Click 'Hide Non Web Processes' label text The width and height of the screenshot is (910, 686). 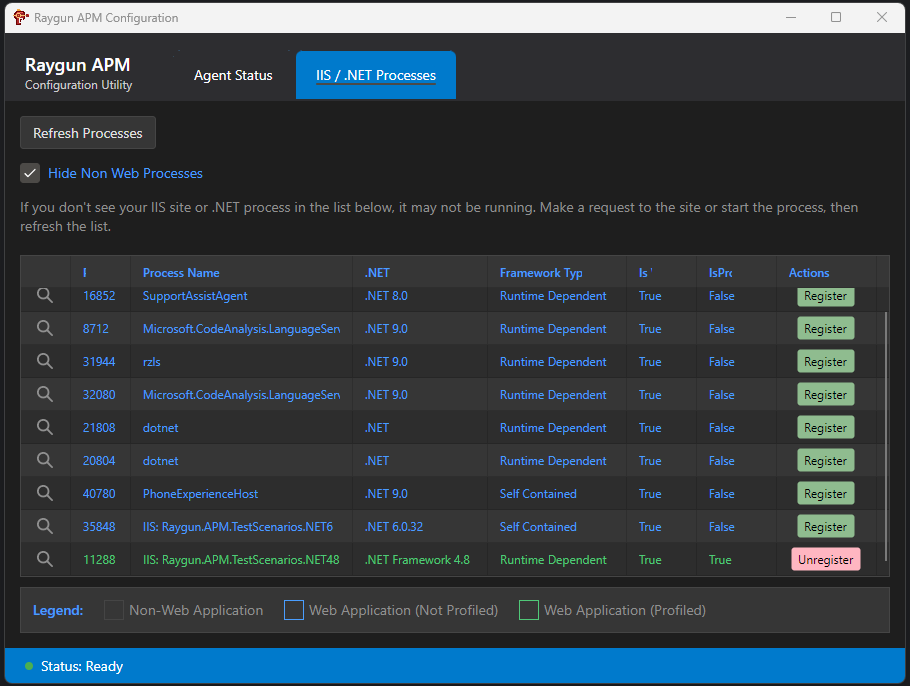pos(125,173)
